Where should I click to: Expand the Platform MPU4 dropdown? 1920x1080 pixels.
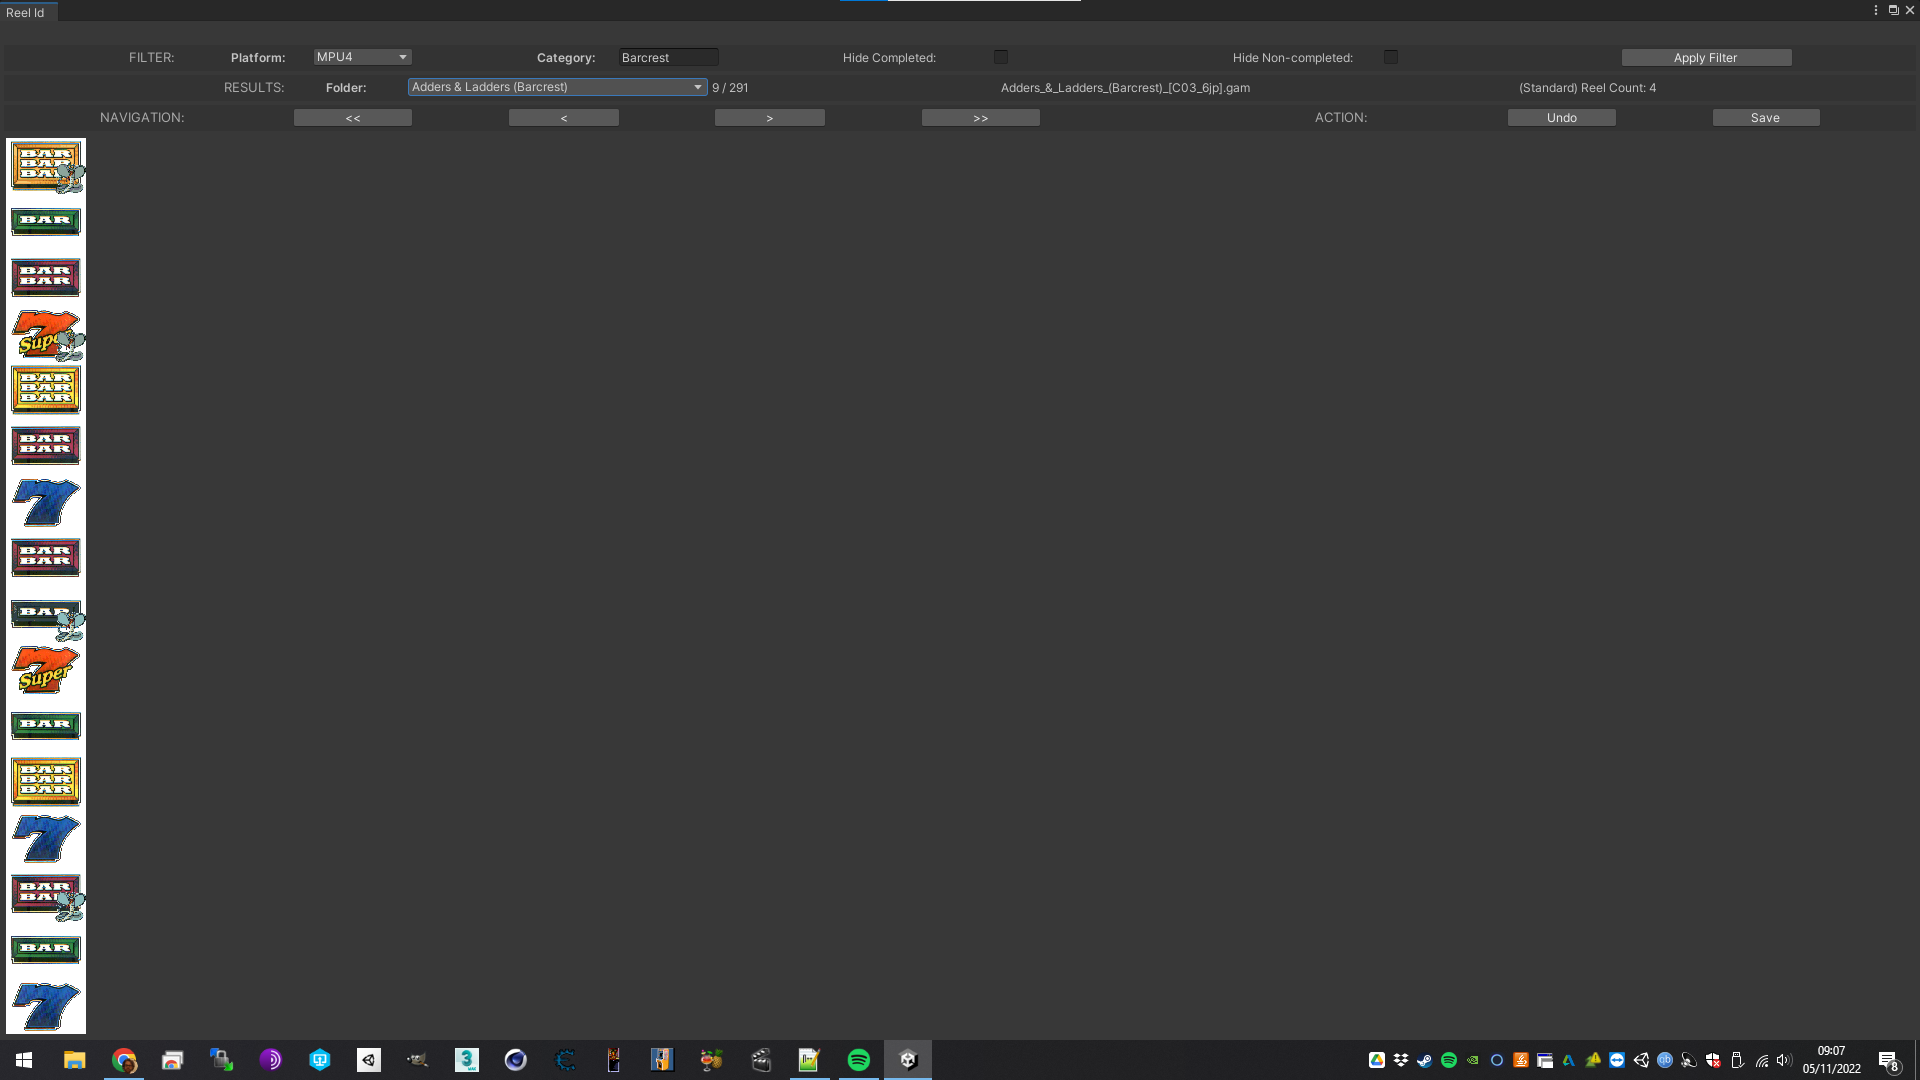pos(362,57)
